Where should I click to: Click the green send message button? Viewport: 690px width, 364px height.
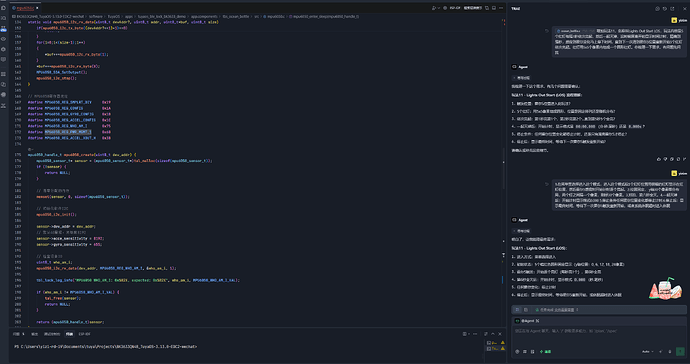click(680, 352)
